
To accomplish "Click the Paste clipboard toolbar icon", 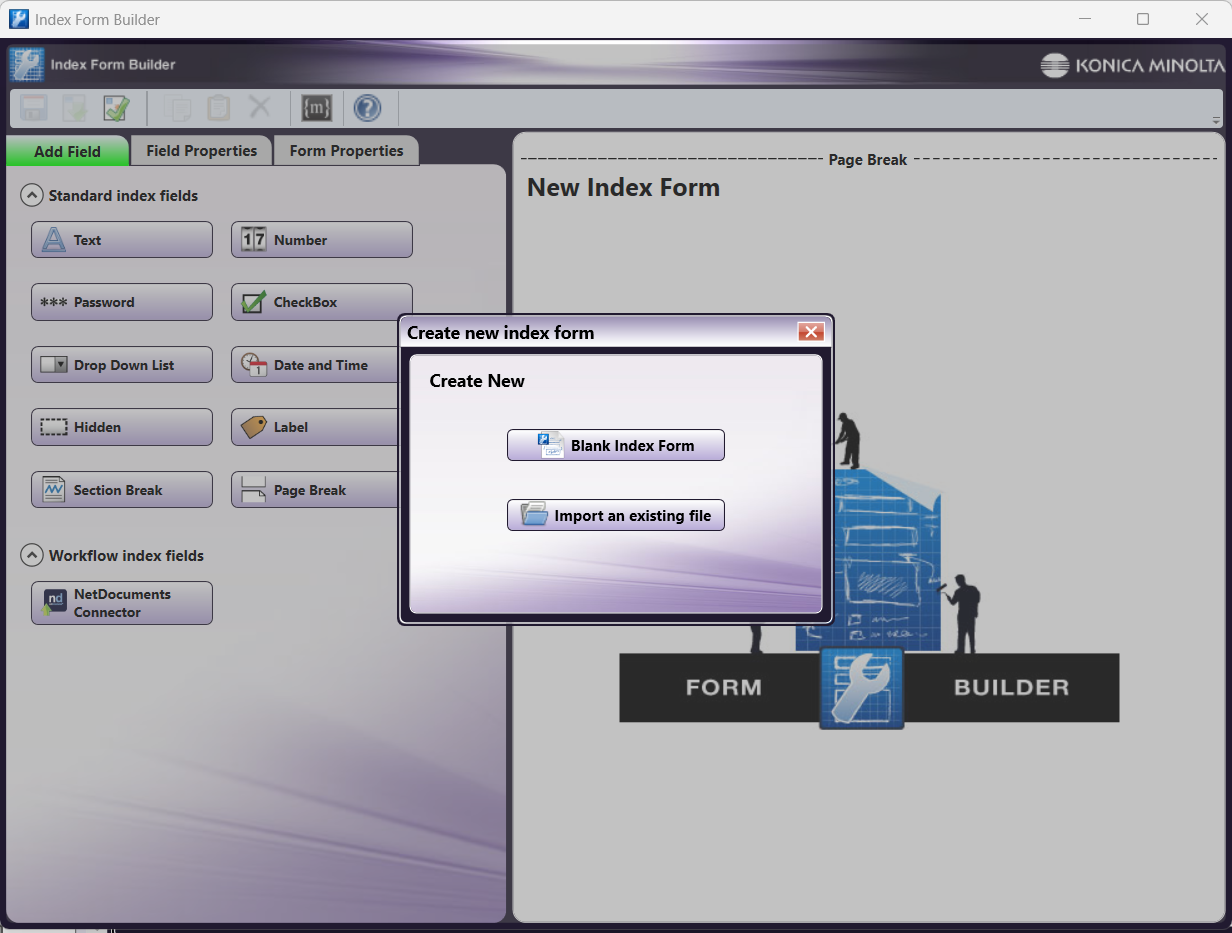I will pos(218,108).
